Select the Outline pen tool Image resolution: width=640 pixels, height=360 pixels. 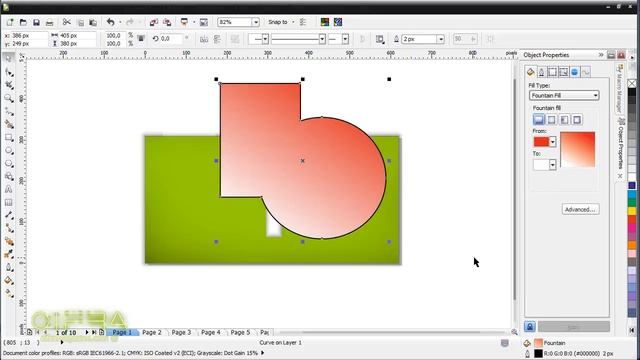9,268
